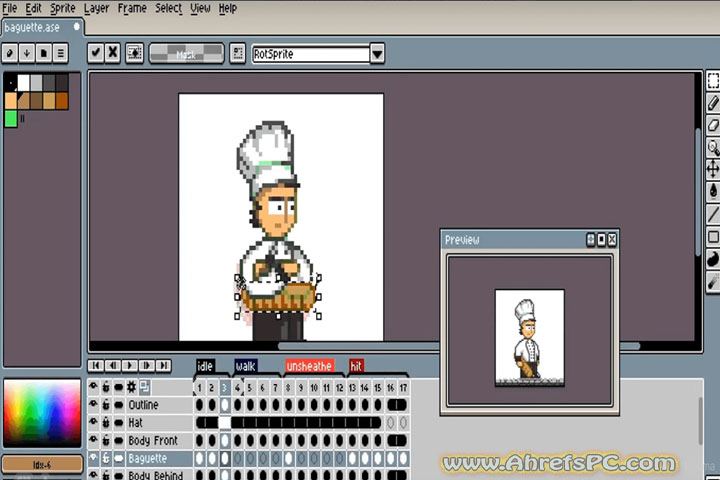Viewport: 720px width, 480px height.
Task: Toggle lock on Body Front layer
Action: coord(106,440)
